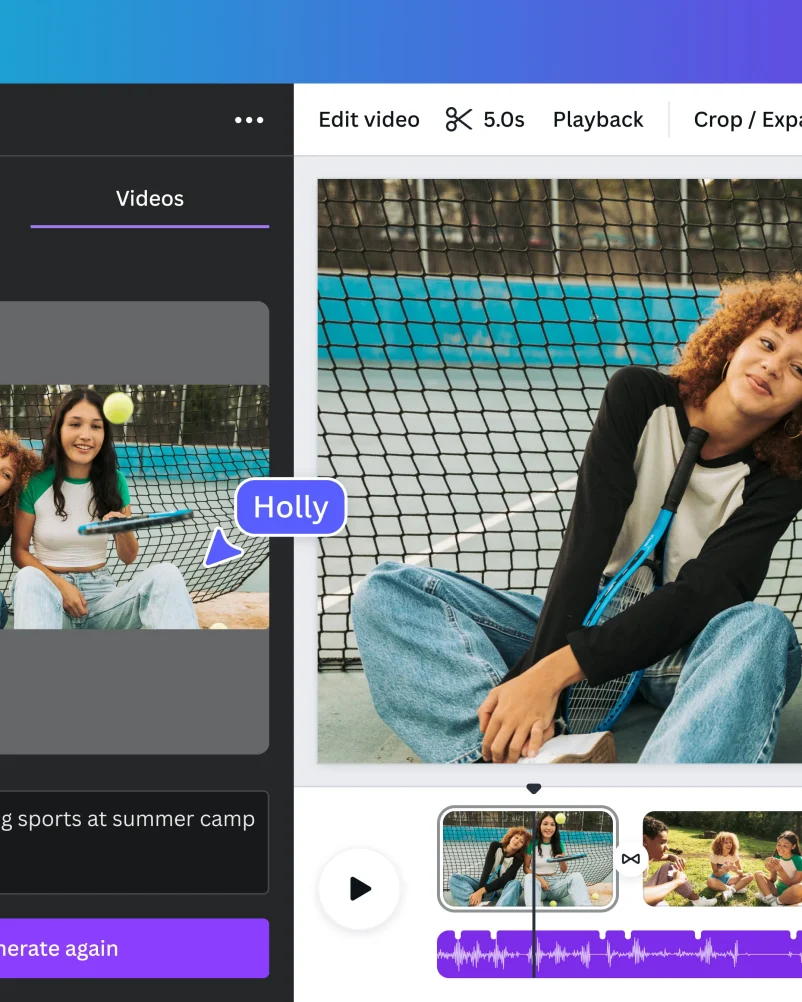Viewport: 802px width, 1002px height.
Task: Open the Edit video option
Action: pyautogui.click(x=368, y=120)
